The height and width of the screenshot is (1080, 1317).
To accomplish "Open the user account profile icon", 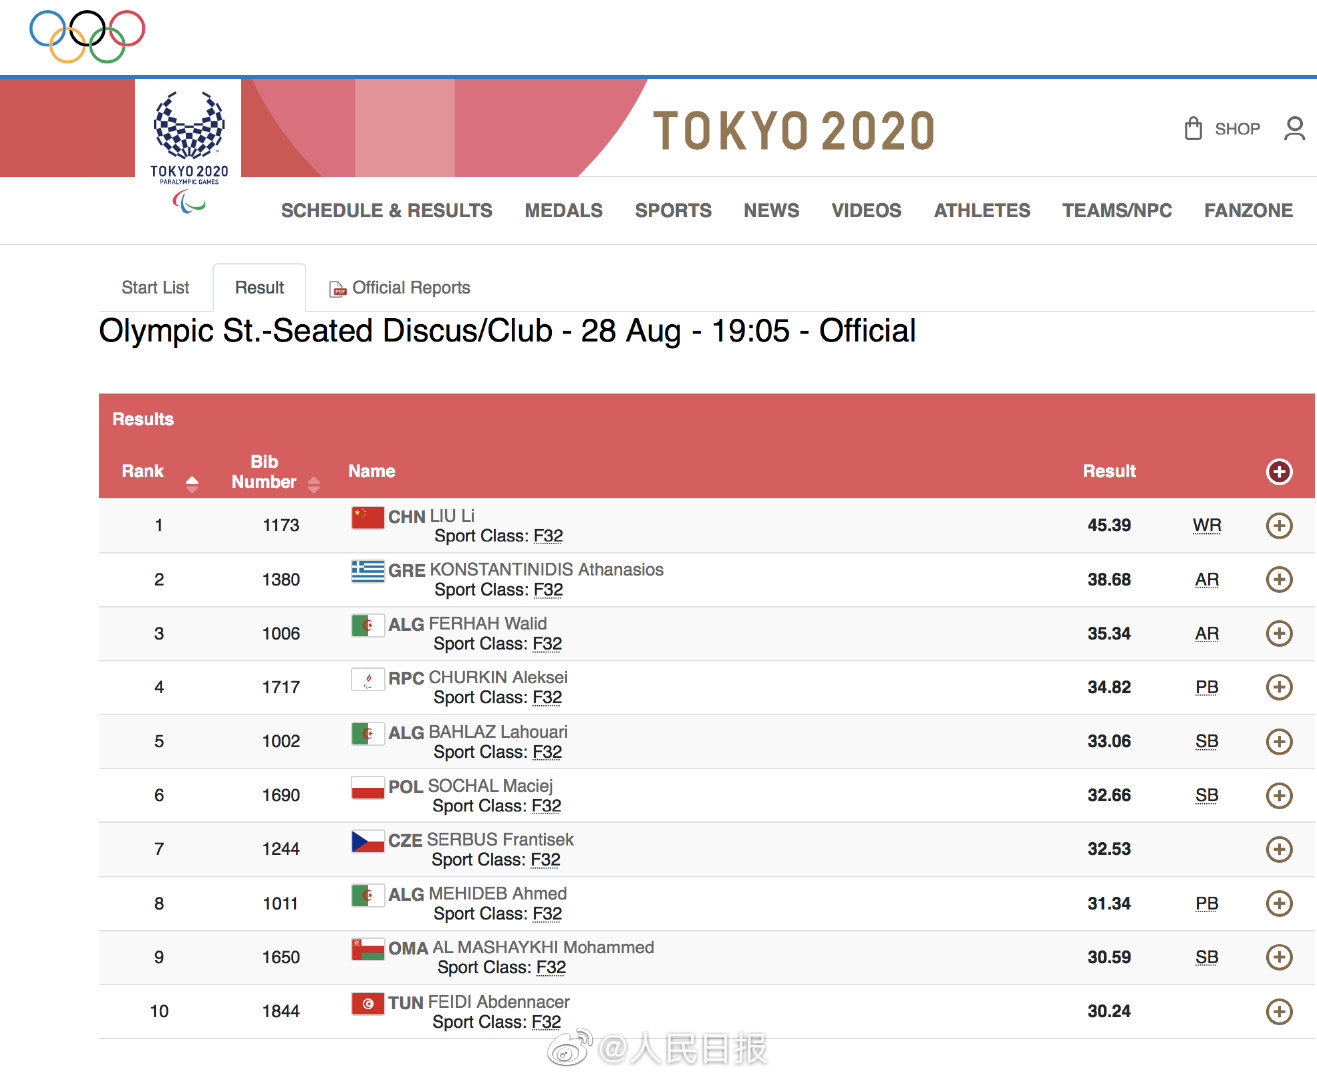I will point(1294,129).
